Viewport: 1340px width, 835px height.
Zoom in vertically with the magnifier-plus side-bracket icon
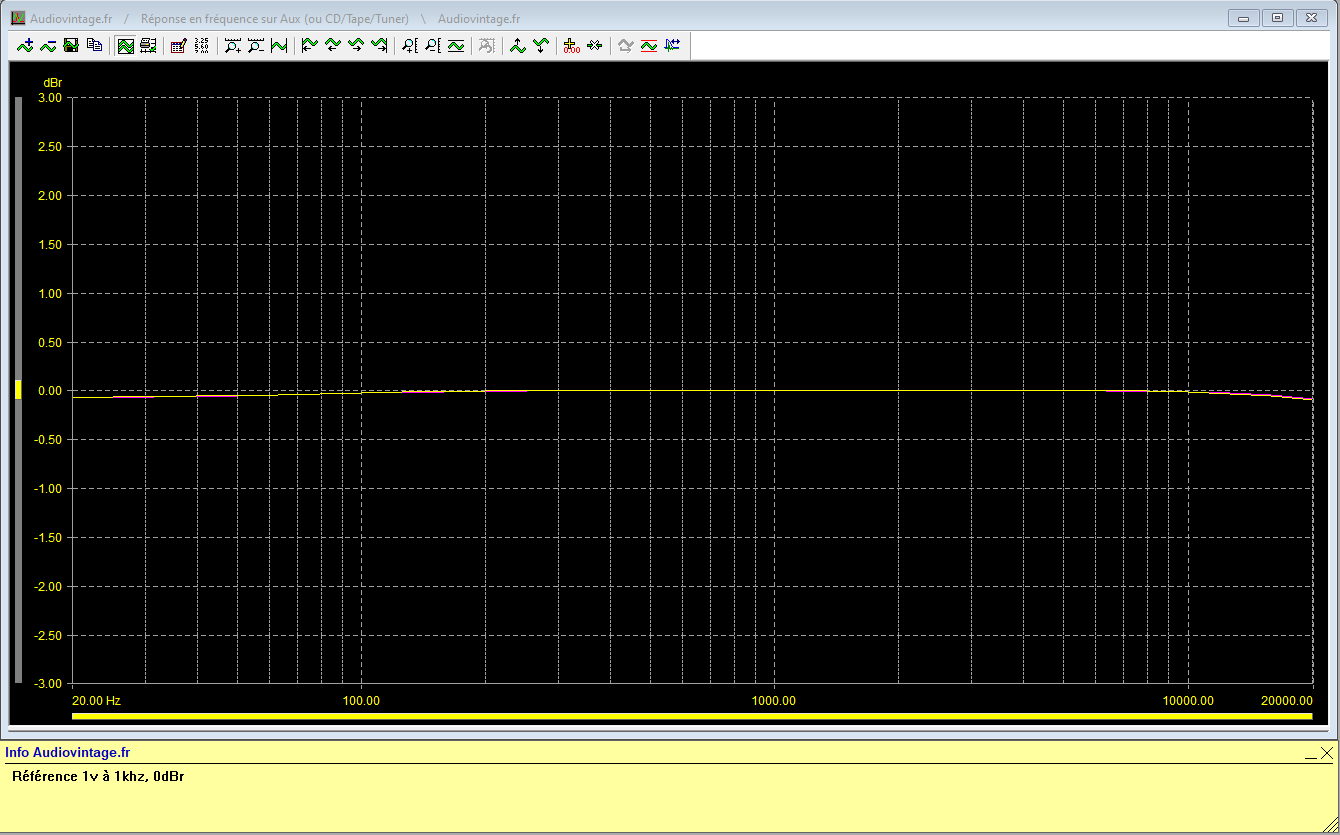[409, 45]
